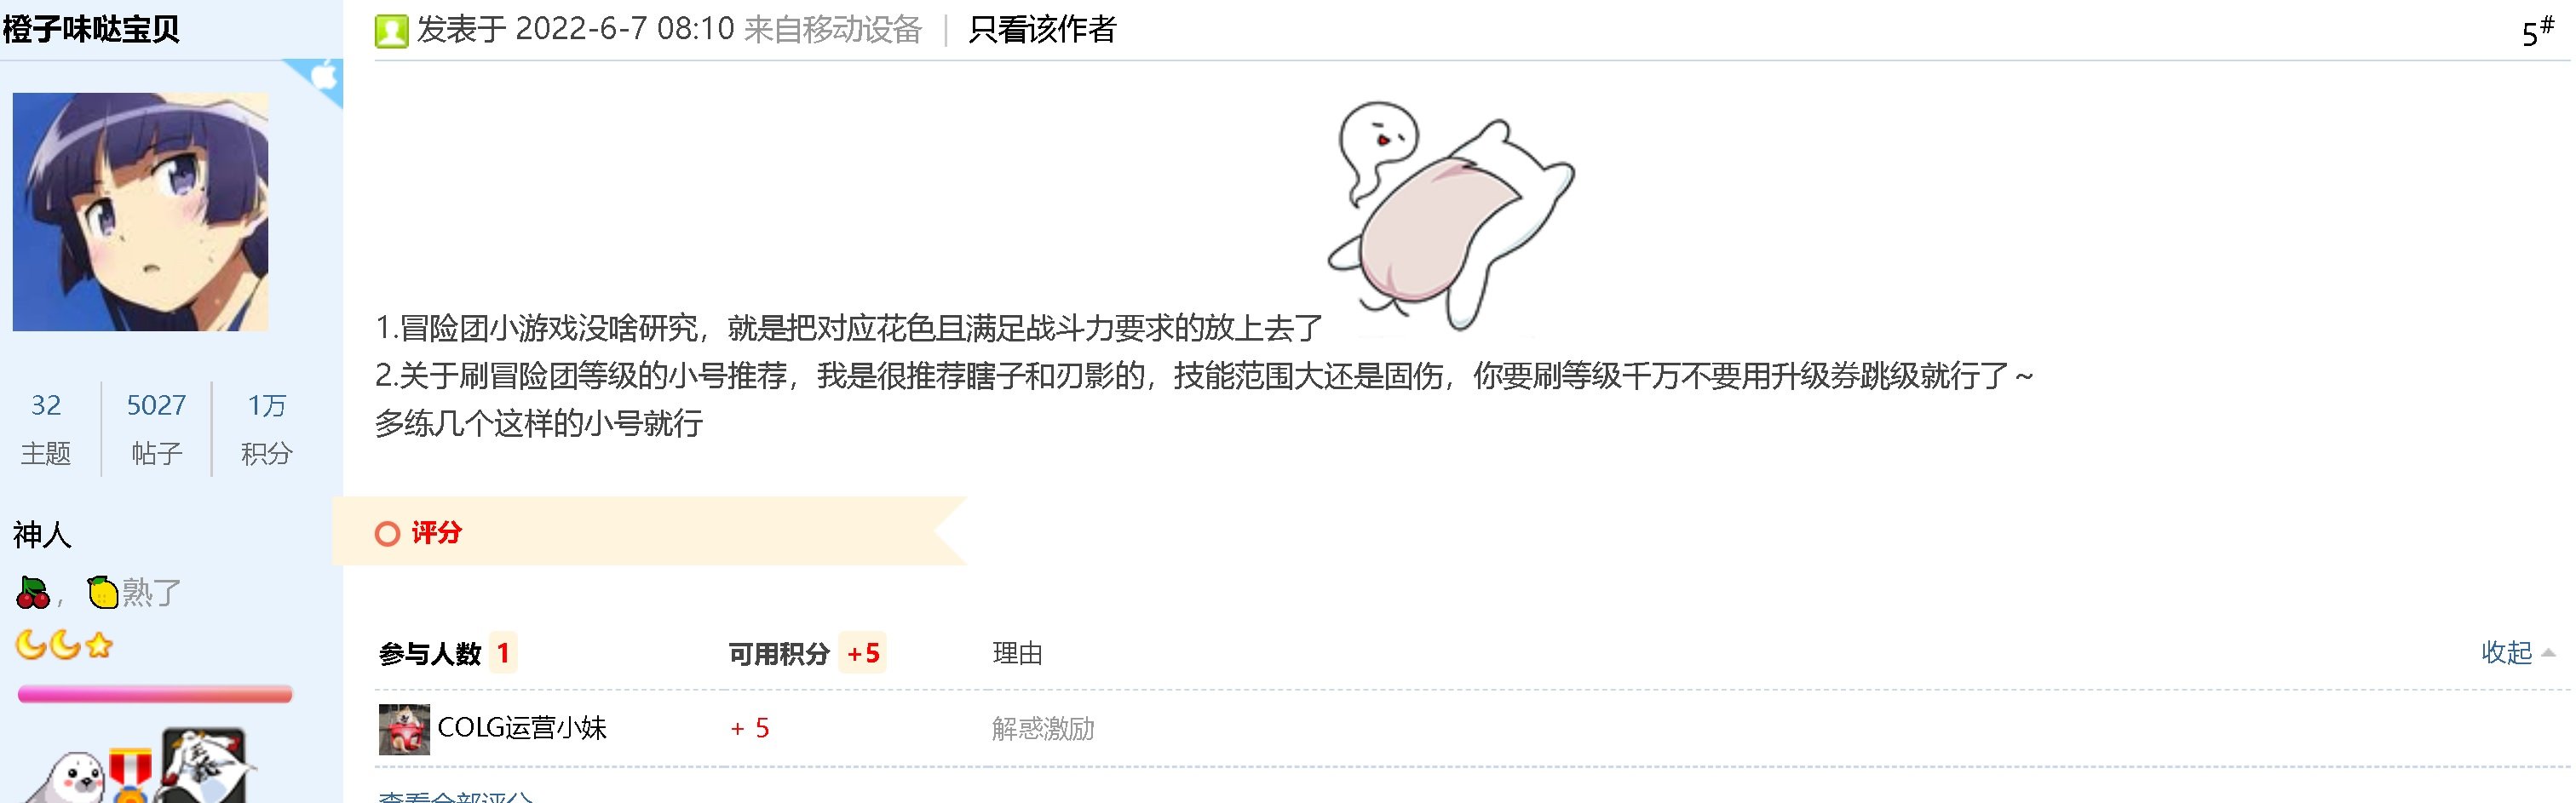Click the pink progress bar under rank
This screenshot has width=2576, height=803.
click(155, 694)
